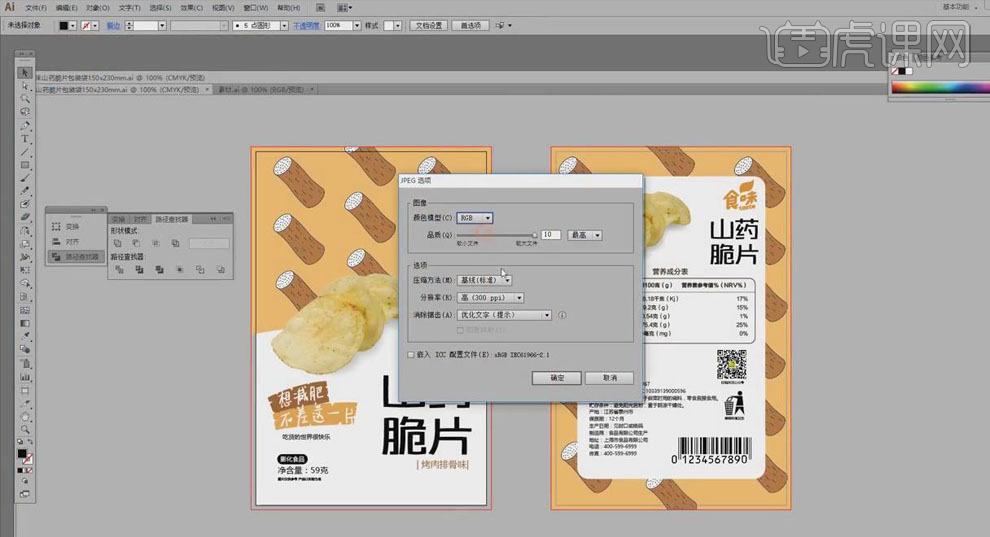Select the Rectangle tool
The height and width of the screenshot is (537, 990).
pyautogui.click(x=25, y=165)
